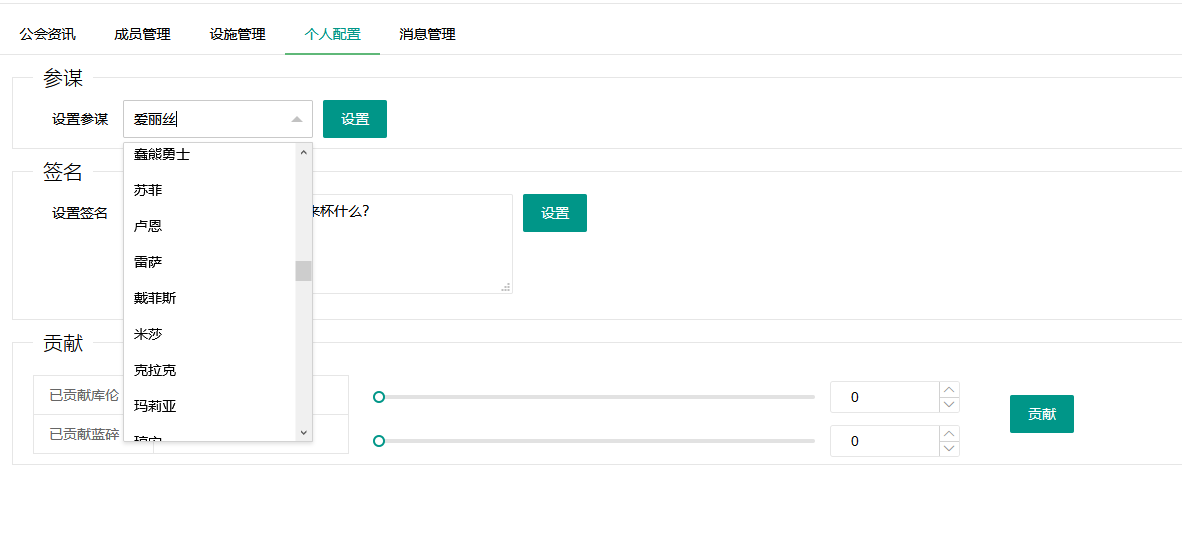The height and width of the screenshot is (556, 1182).
Task: Increase the upper contribution value with up arrow
Action: [x=949, y=390]
